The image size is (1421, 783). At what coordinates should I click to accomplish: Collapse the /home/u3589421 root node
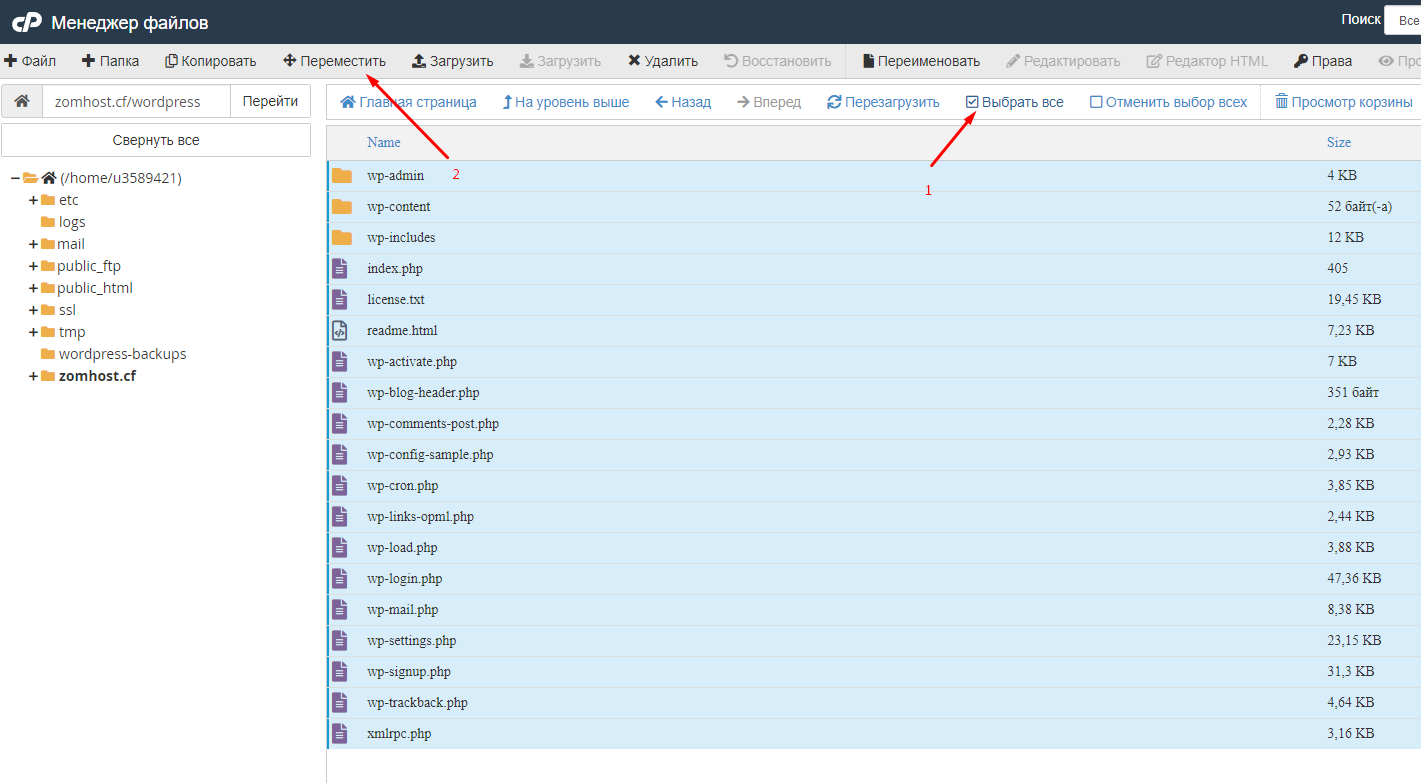[15, 178]
